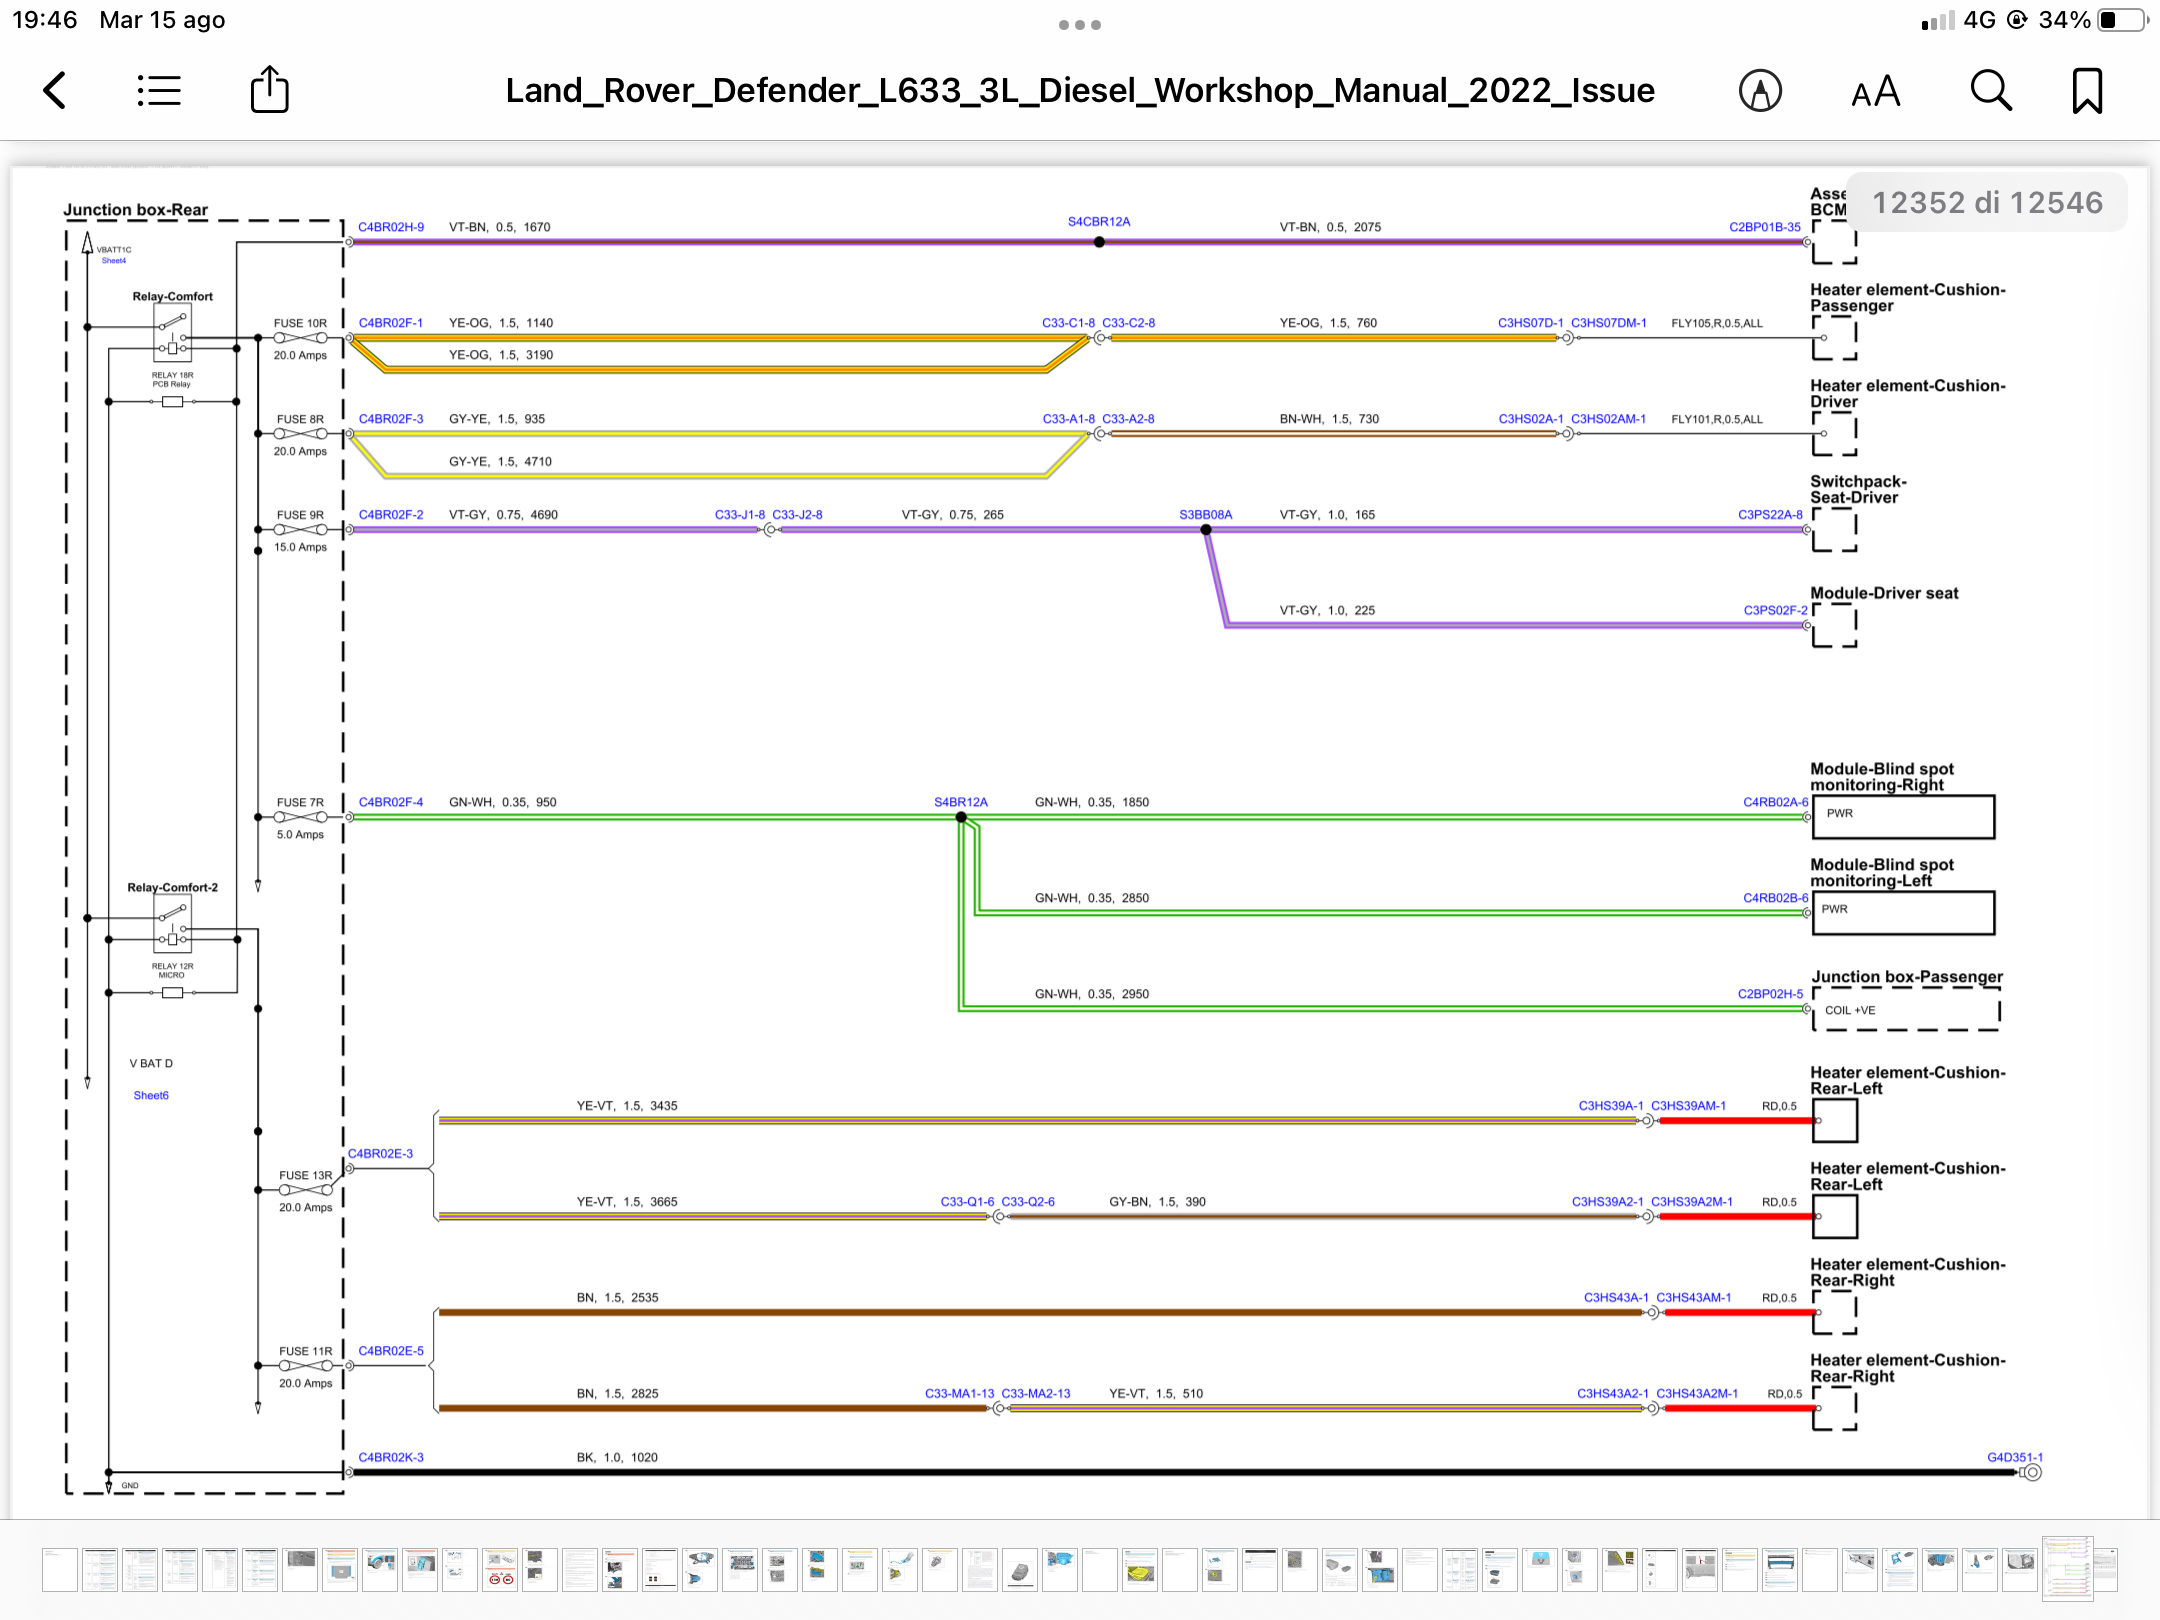Tap splice label S3BB08A
Screen dimensions: 2160x1620
1206,515
